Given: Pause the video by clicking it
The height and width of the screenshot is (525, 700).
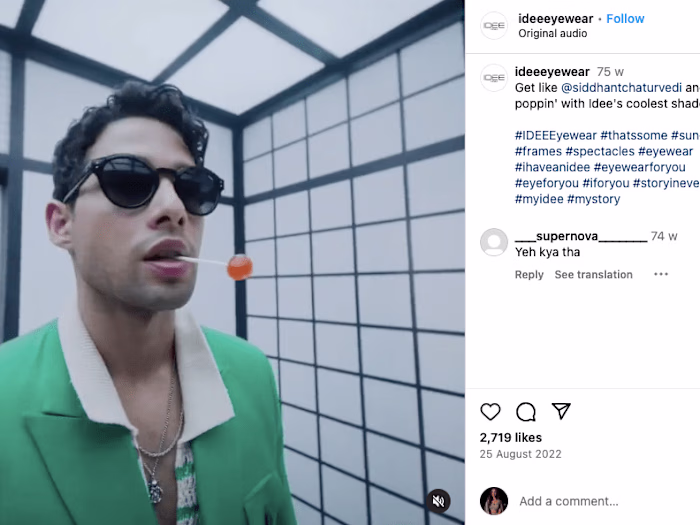Looking at the screenshot, I should (x=232, y=262).
